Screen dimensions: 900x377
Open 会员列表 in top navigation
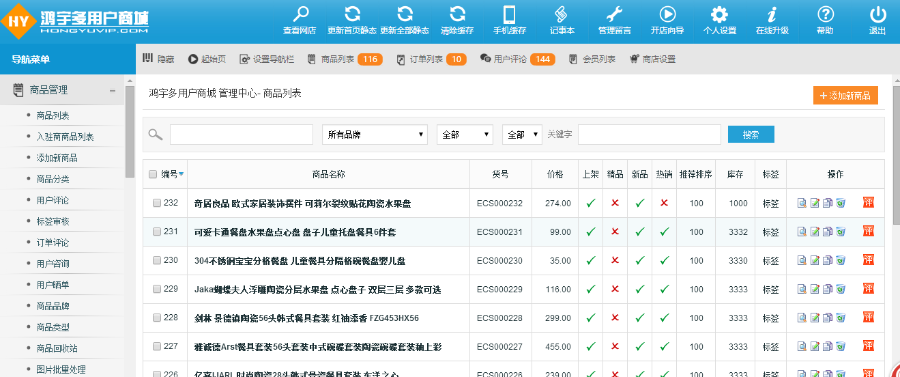(x=592, y=59)
